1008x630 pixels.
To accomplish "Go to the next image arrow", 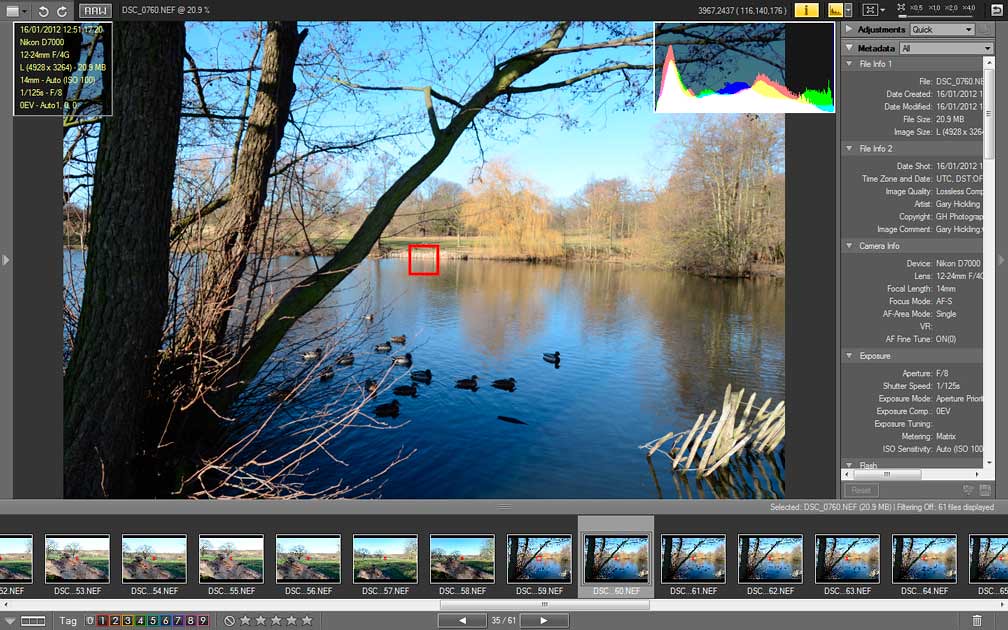I will coord(544,620).
